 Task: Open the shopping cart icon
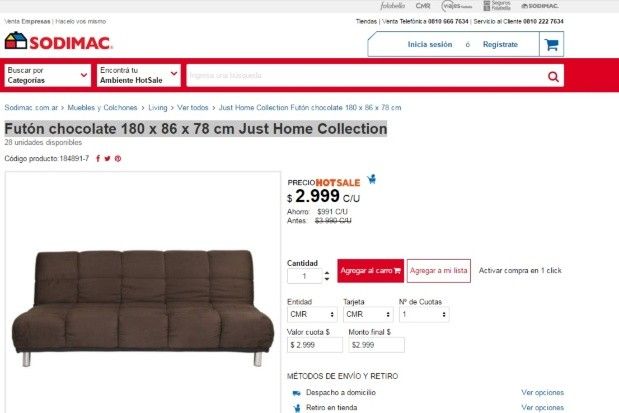click(x=551, y=44)
